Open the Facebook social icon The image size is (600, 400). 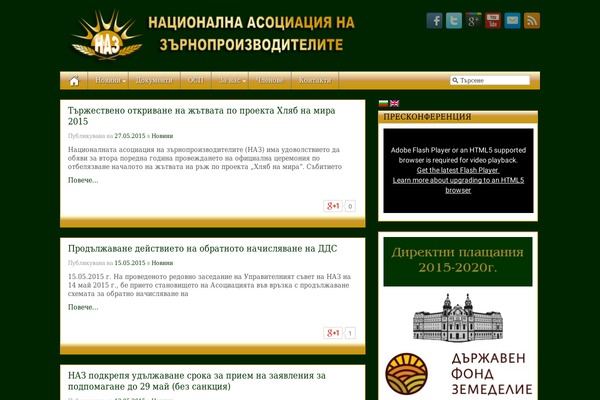[x=434, y=20]
